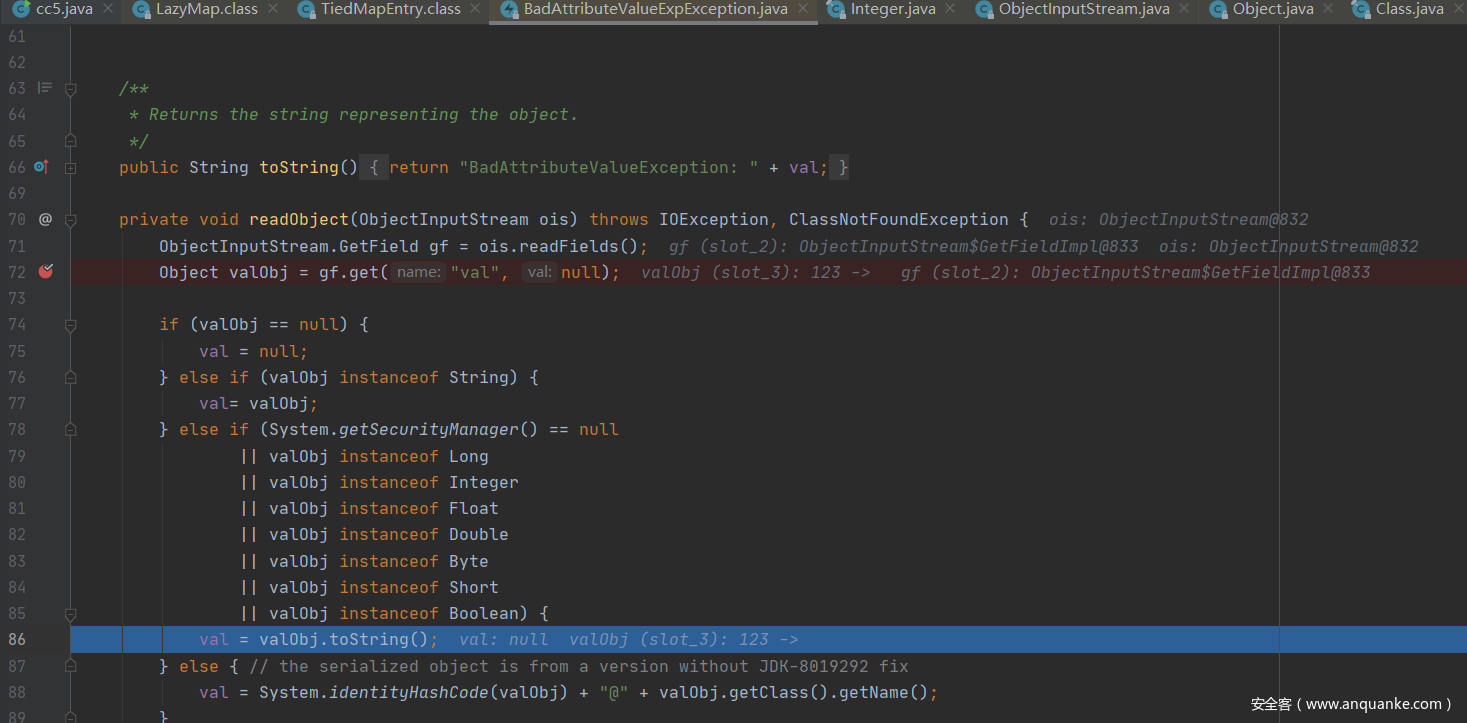Set a breakpoint on line 86 gutter
The height and width of the screenshot is (723, 1467).
click(x=45, y=639)
